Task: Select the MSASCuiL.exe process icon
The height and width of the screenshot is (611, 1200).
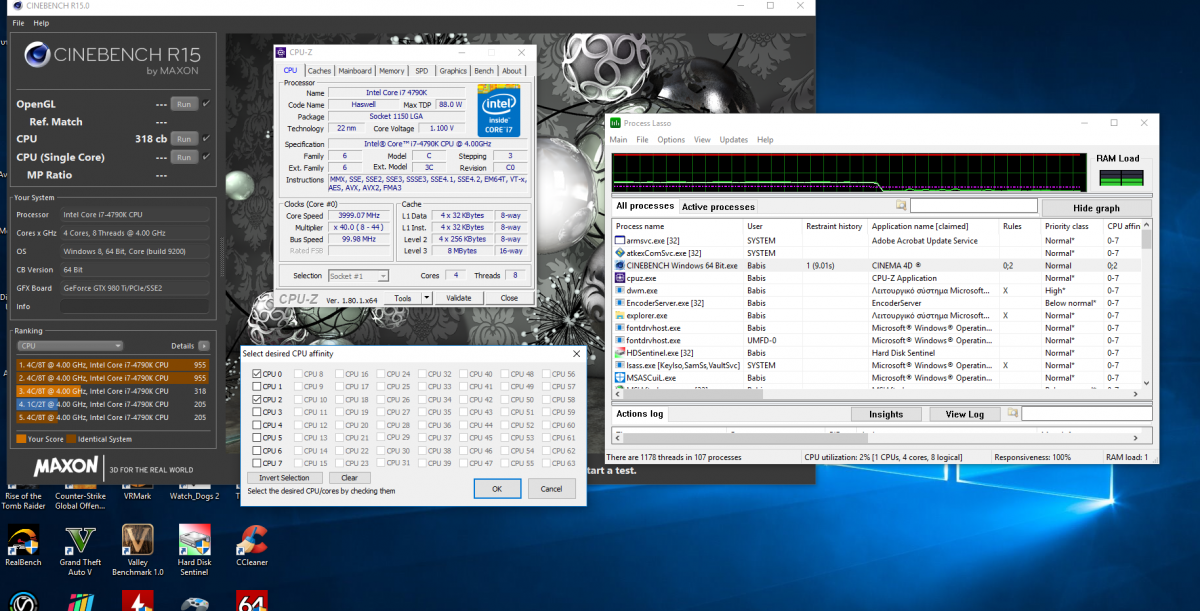Action: click(619, 378)
